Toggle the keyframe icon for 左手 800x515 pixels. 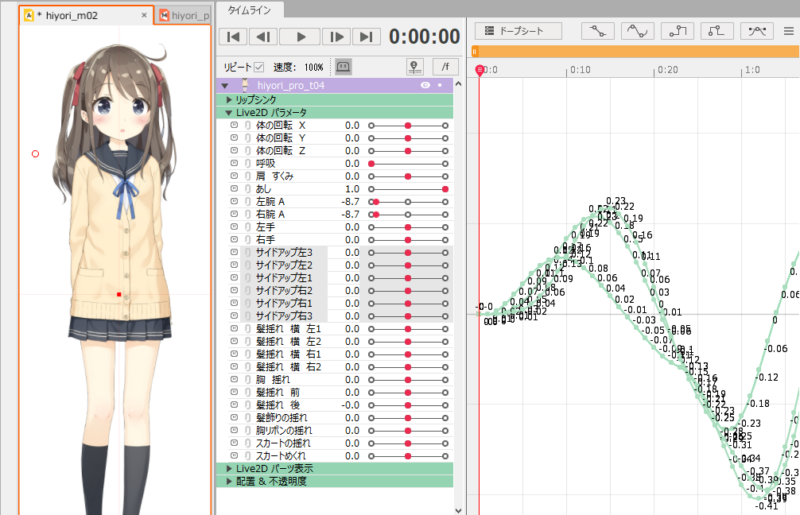(234, 227)
